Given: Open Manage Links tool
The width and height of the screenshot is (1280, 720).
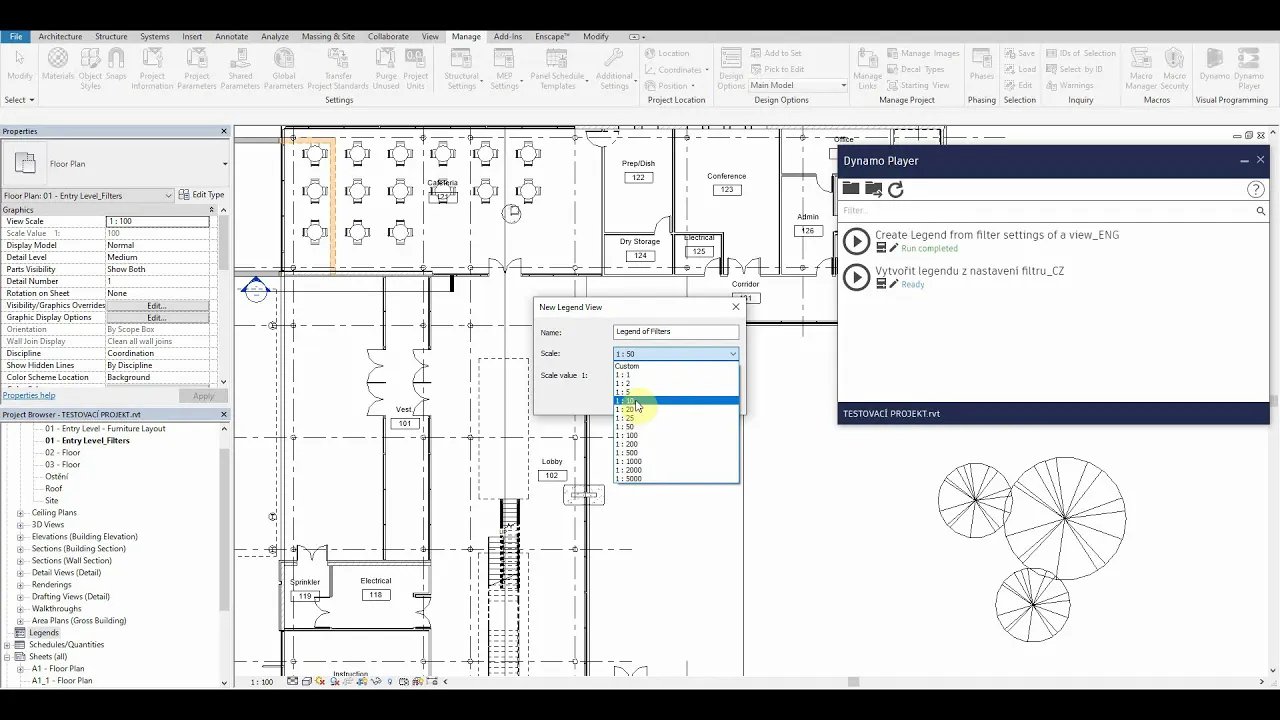Looking at the screenshot, I should pyautogui.click(x=867, y=67).
